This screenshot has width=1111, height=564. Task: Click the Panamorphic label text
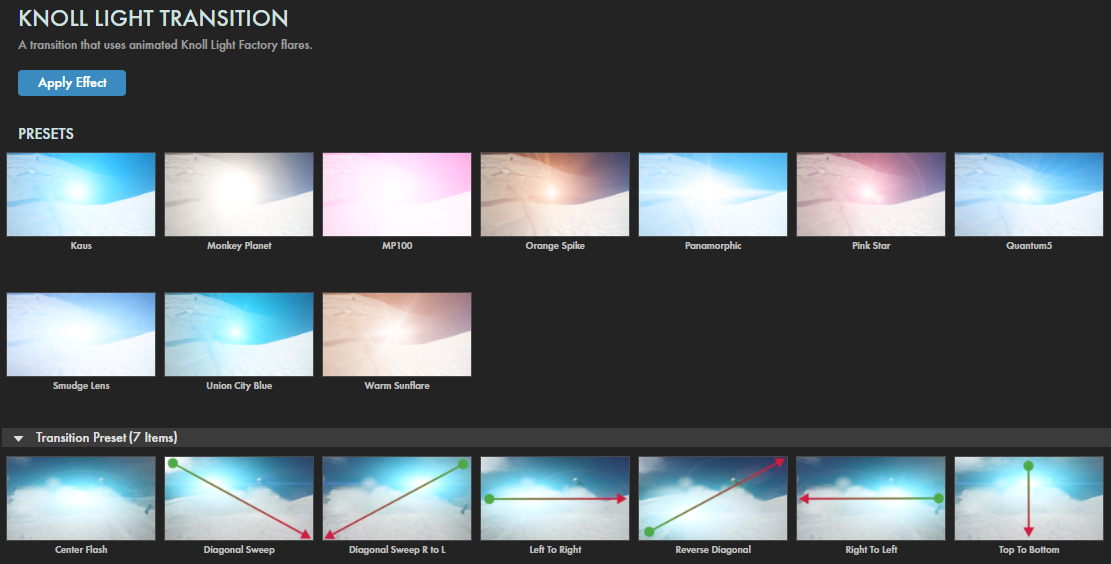tap(713, 246)
